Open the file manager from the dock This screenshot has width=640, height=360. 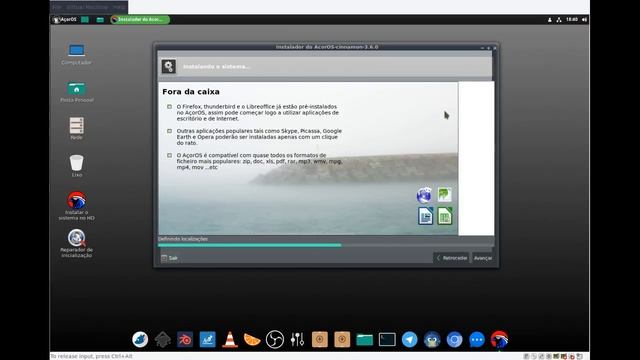point(364,339)
